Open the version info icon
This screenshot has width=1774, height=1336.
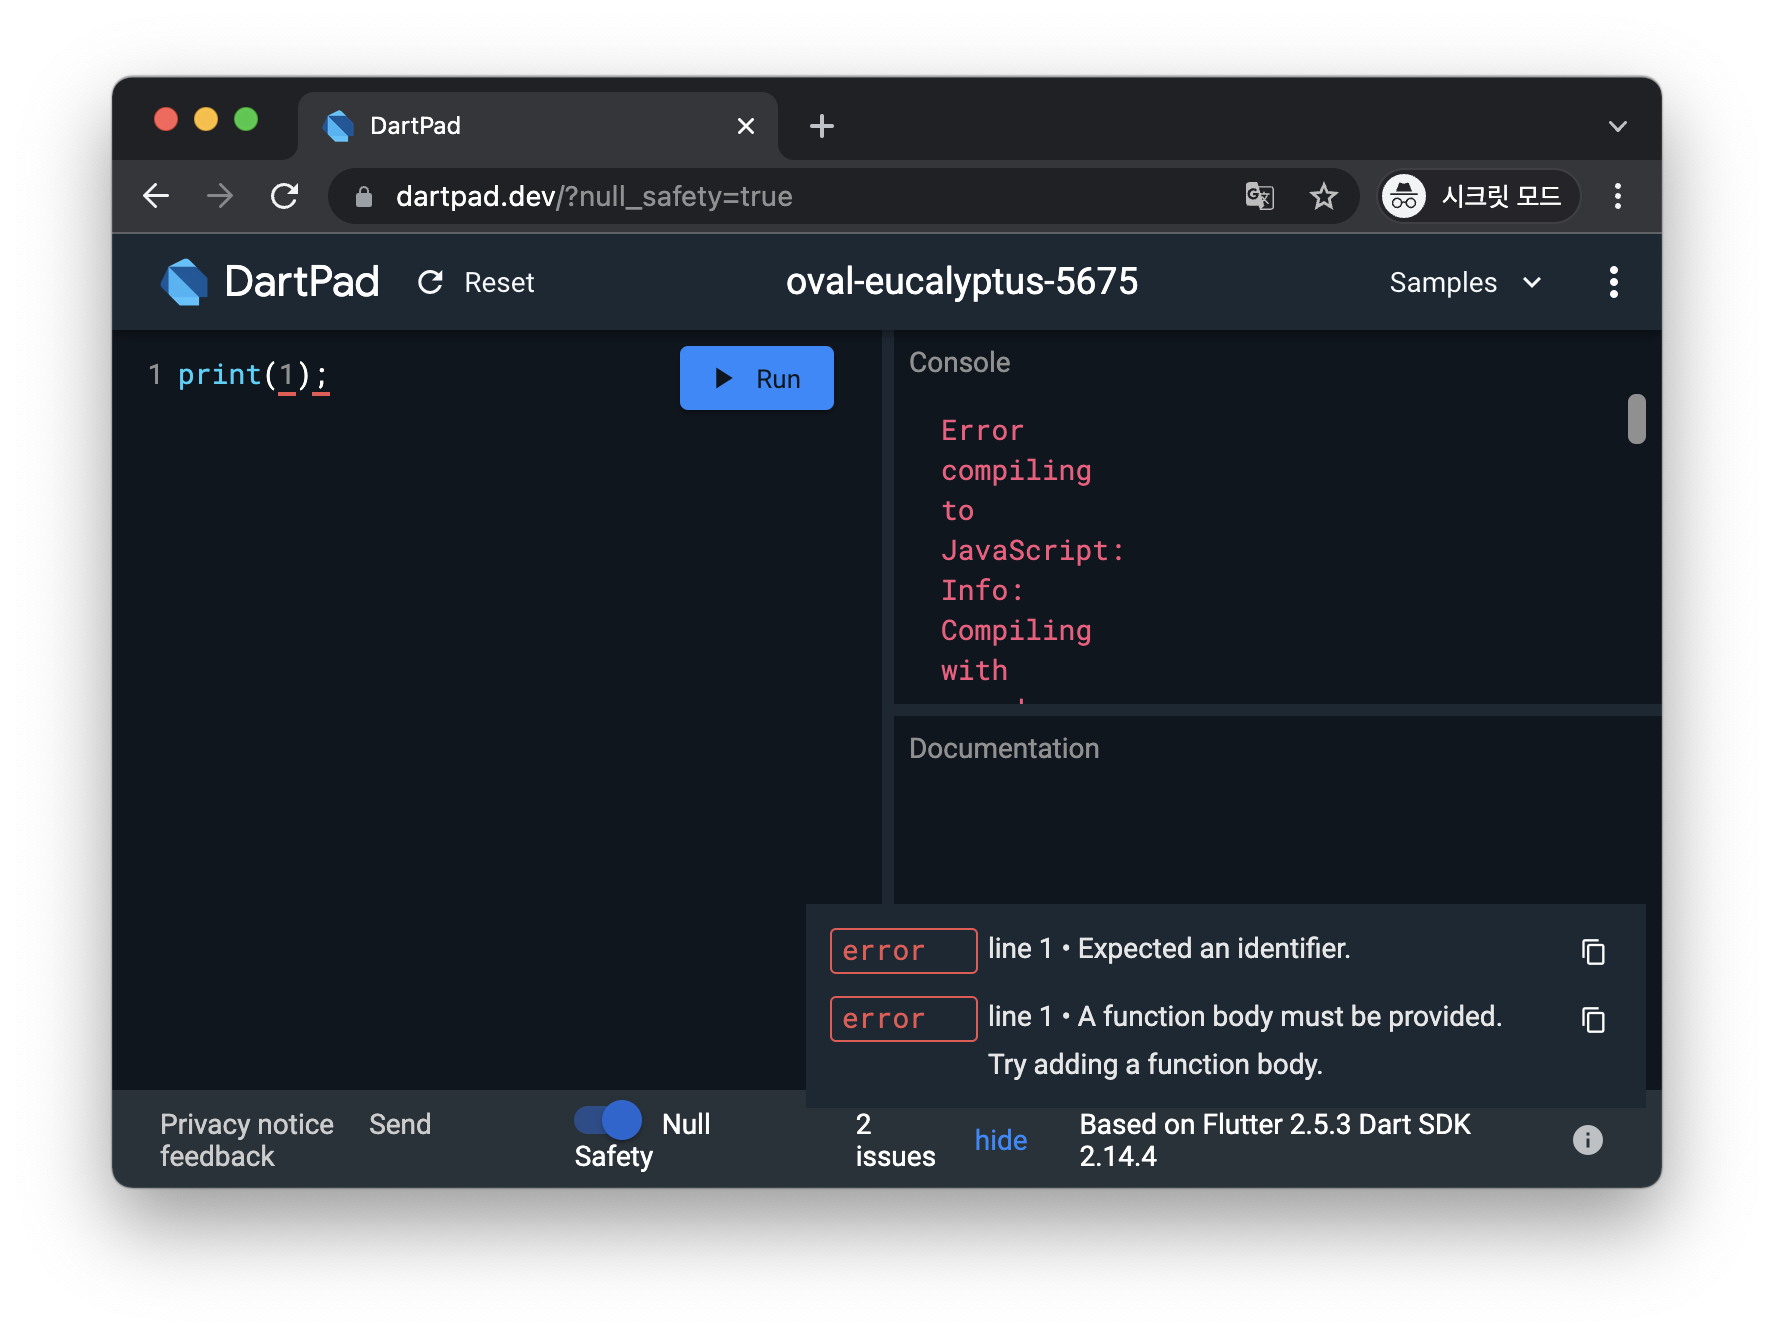pyautogui.click(x=1588, y=1140)
